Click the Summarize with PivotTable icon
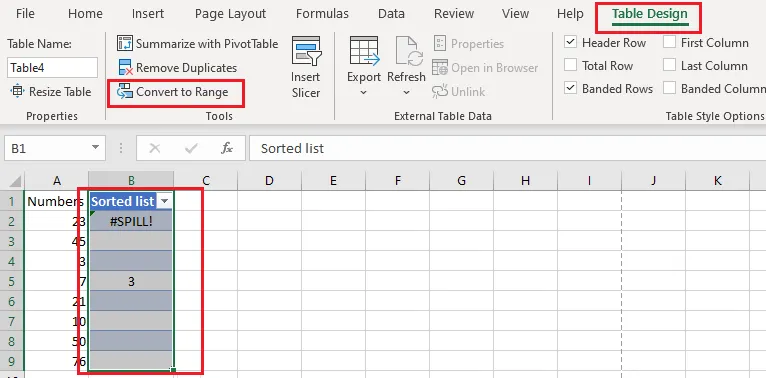Image resolution: width=766 pixels, height=378 pixels. coord(125,43)
